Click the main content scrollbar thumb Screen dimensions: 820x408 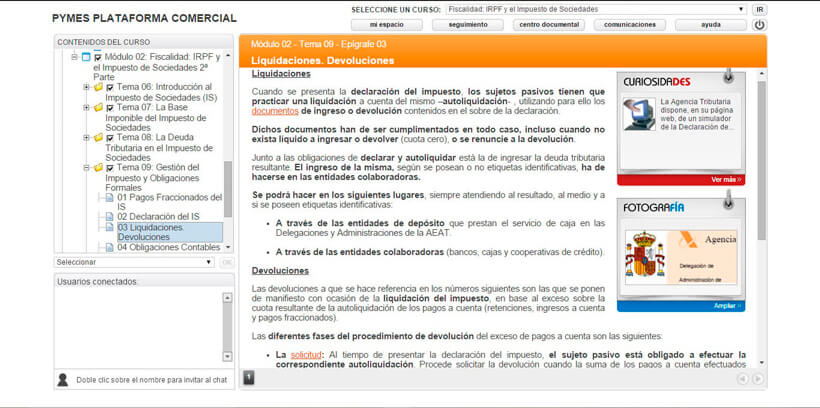click(761, 160)
